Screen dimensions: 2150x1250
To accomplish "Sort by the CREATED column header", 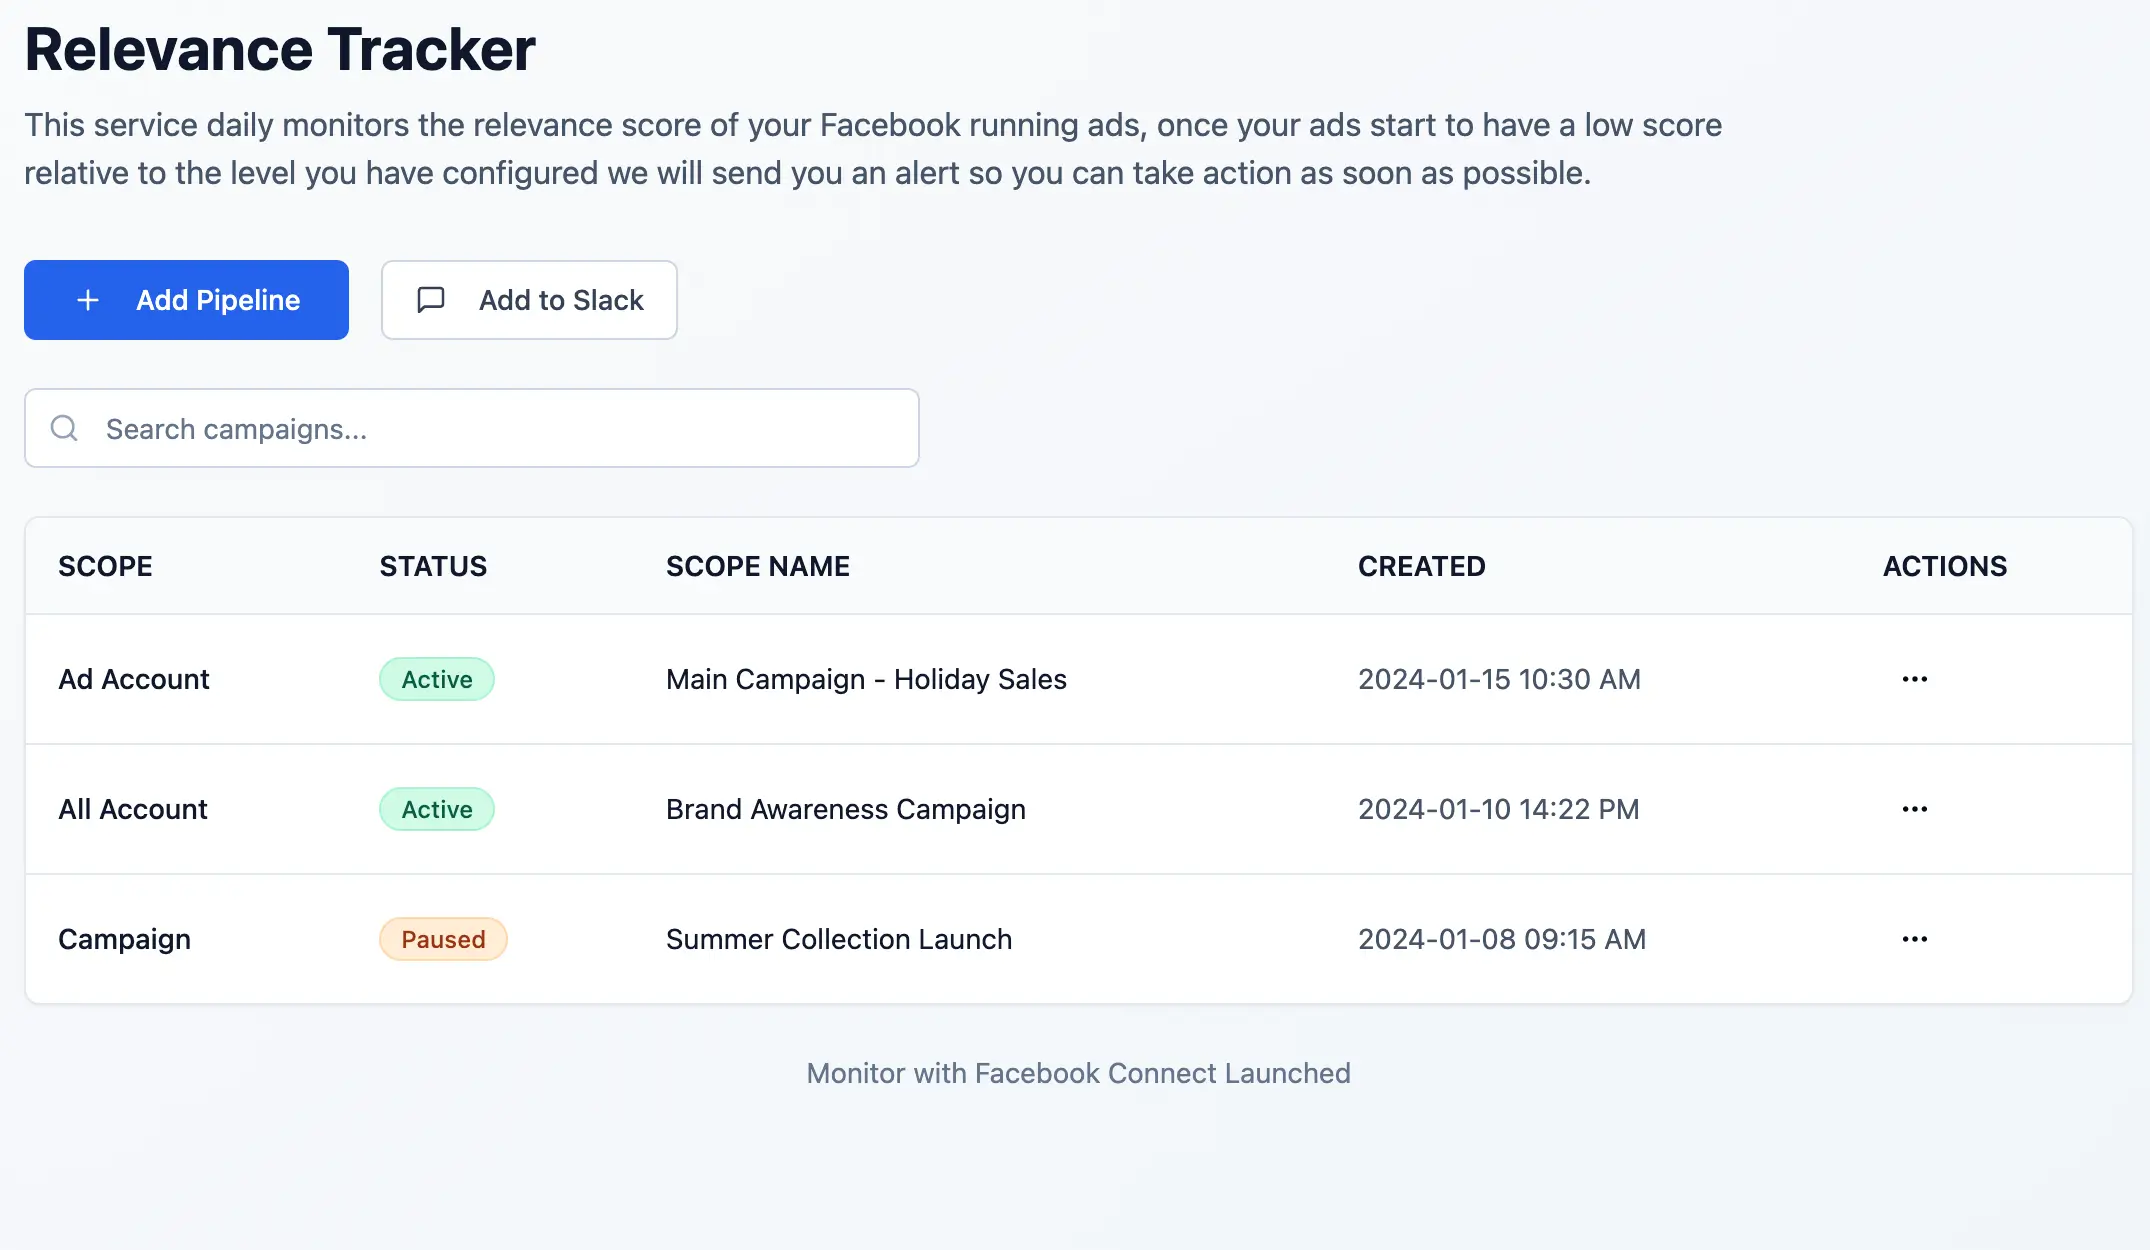I will 1421,566.
